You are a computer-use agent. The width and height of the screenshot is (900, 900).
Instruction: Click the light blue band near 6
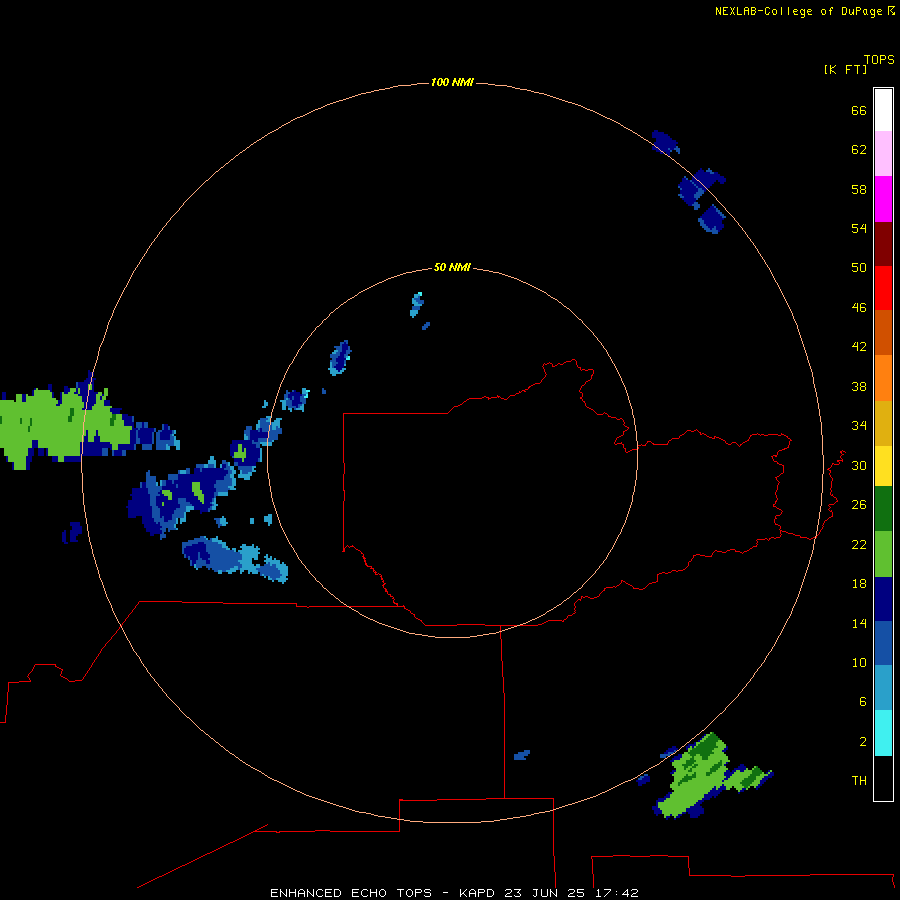[883, 688]
